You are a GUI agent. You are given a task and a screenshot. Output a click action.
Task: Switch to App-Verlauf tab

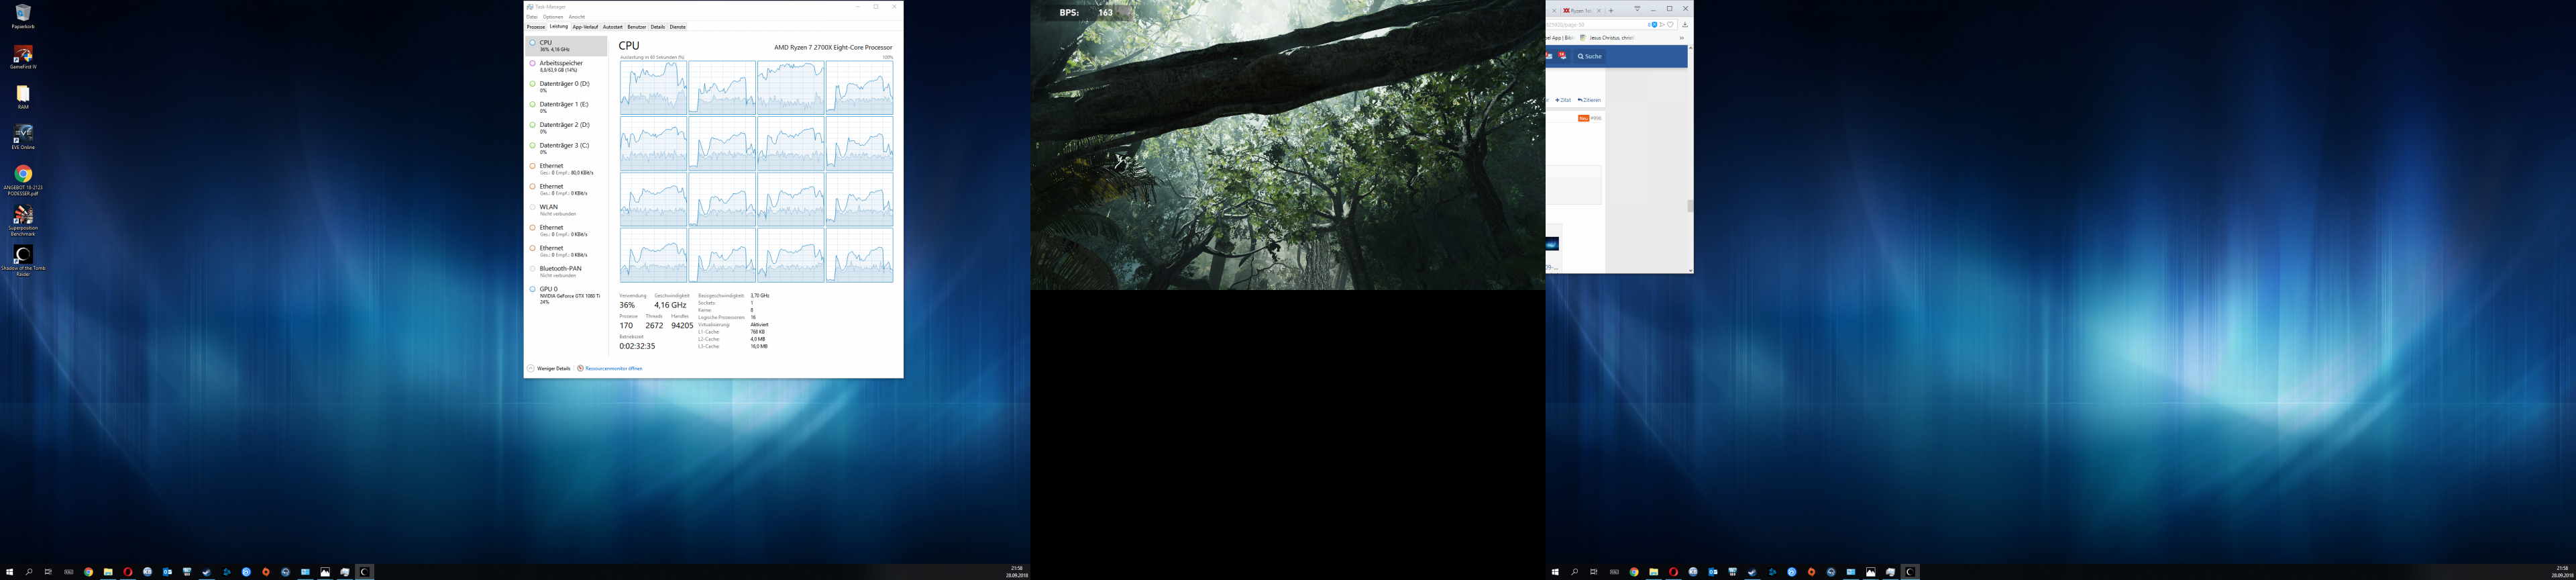[585, 27]
